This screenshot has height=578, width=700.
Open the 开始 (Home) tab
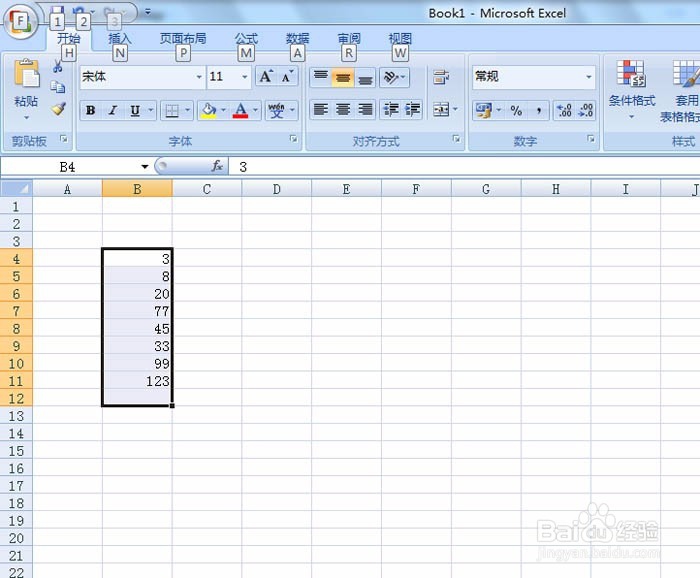tap(69, 38)
